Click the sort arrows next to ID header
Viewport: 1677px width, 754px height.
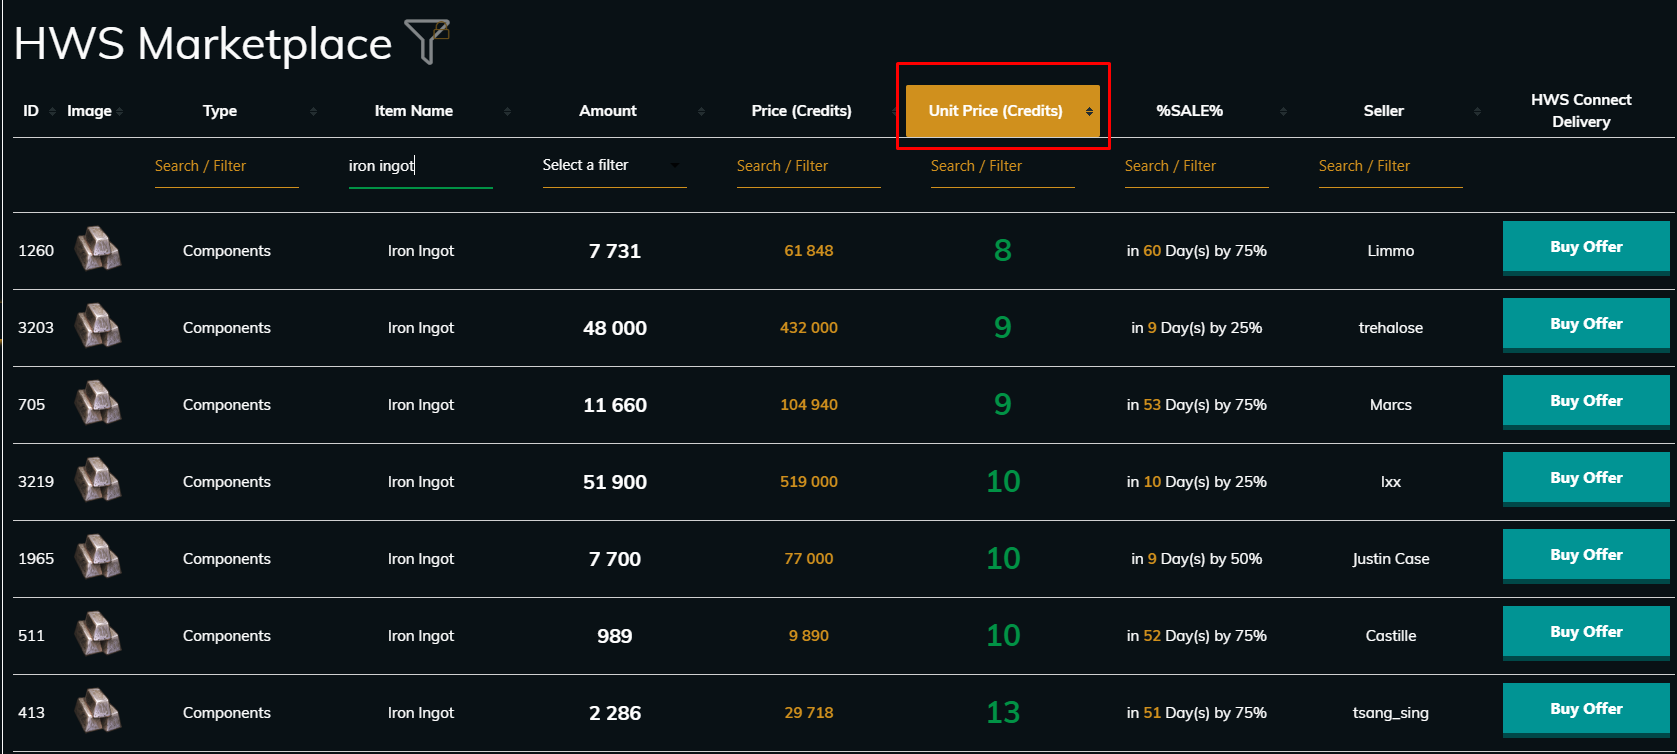point(52,111)
